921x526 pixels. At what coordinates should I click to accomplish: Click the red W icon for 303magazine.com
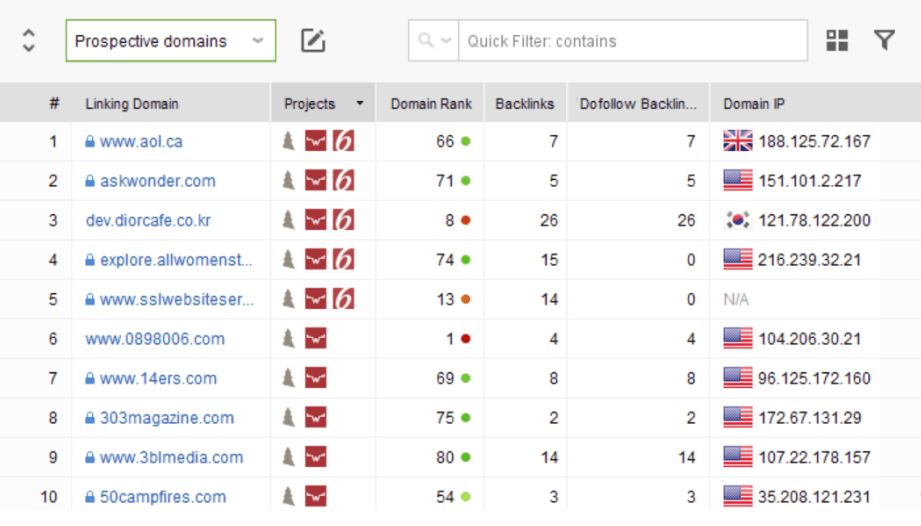(315, 417)
